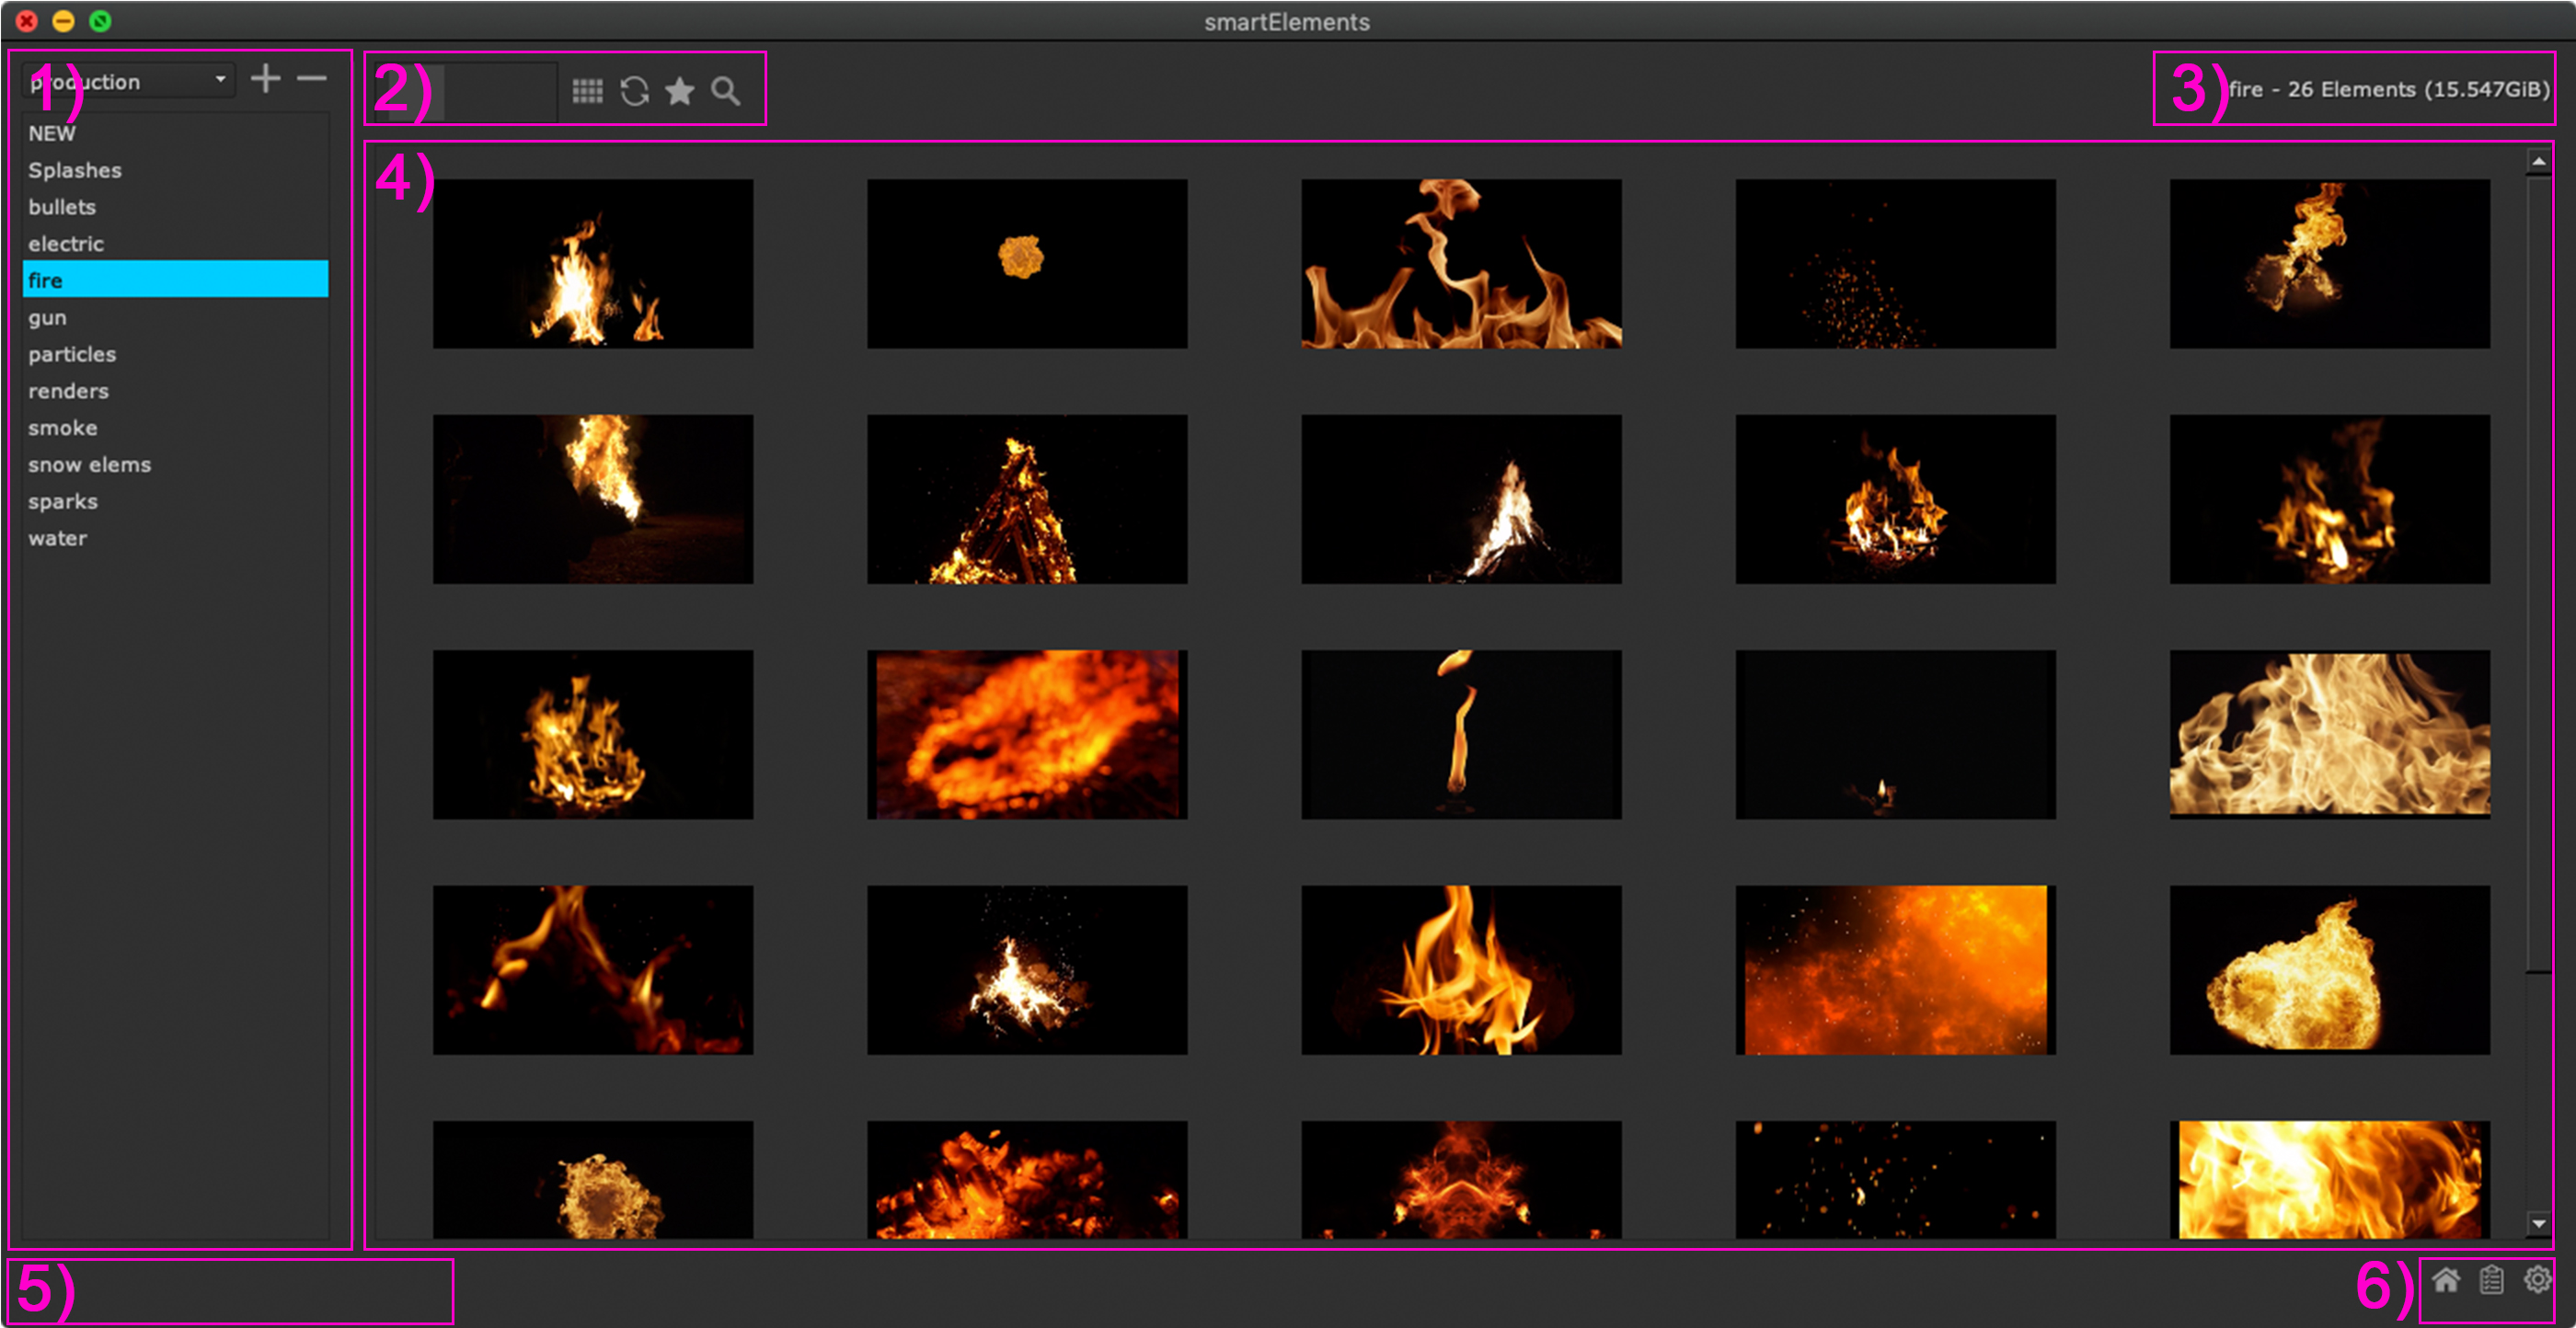Open search with the magnifier icon
2576x1328 pixels.
pos(726,92)
